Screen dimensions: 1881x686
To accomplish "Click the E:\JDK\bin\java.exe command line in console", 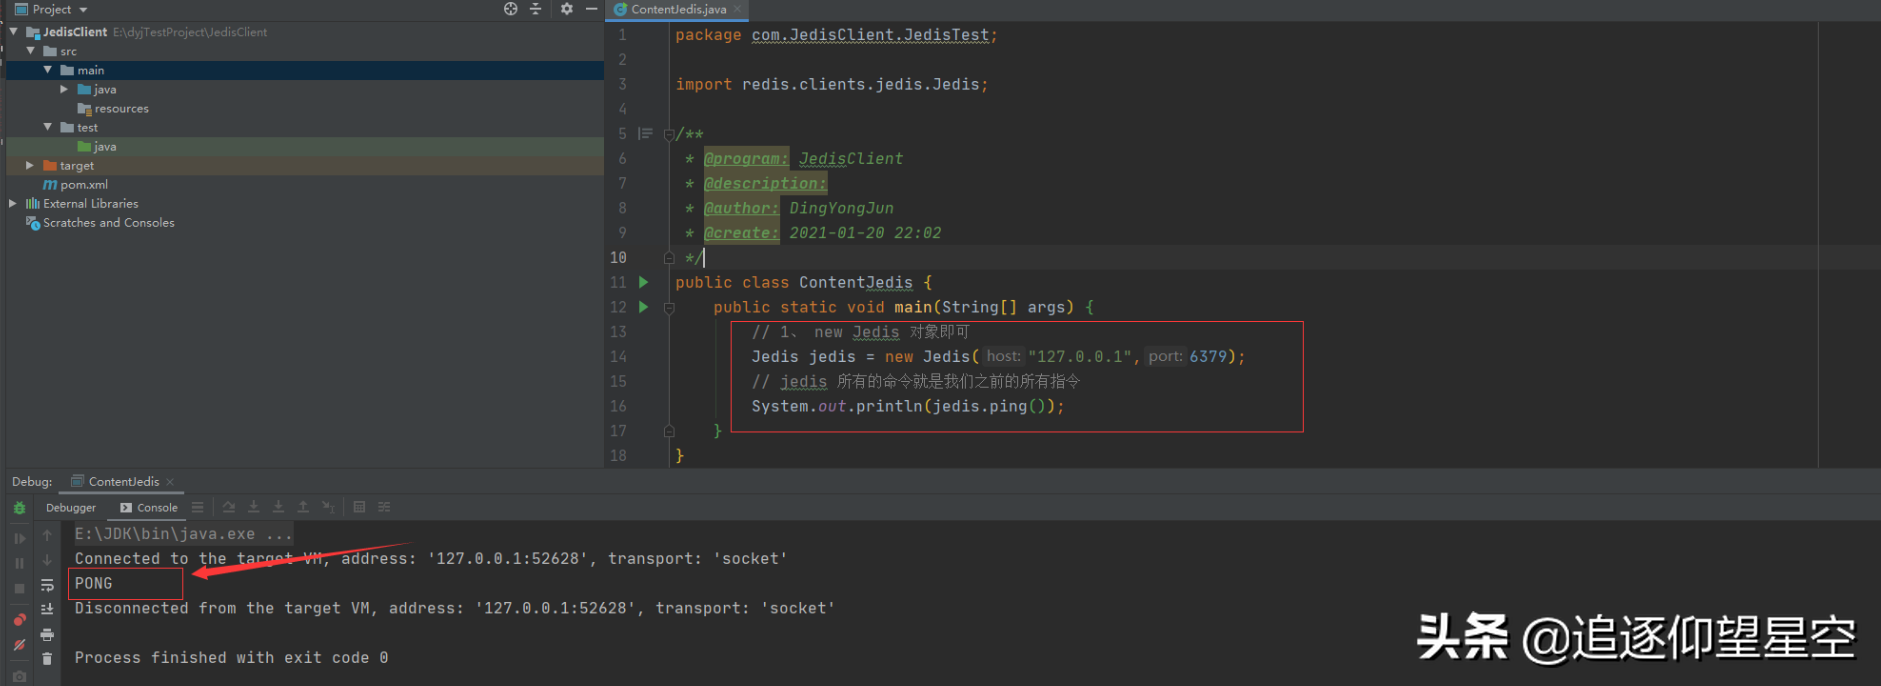I will [183, 534].
